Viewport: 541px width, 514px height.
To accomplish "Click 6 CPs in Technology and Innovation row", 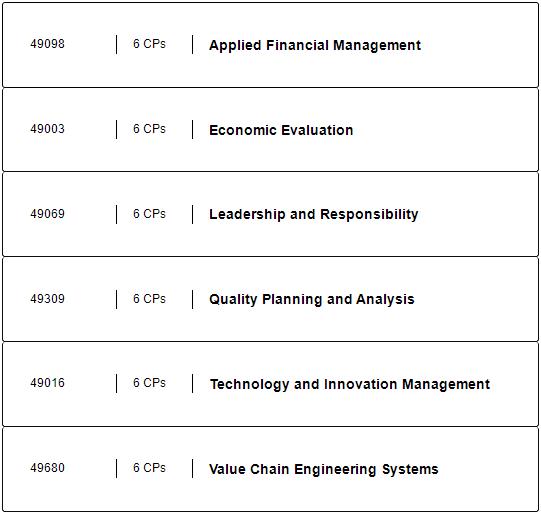I will coord(149,383).
